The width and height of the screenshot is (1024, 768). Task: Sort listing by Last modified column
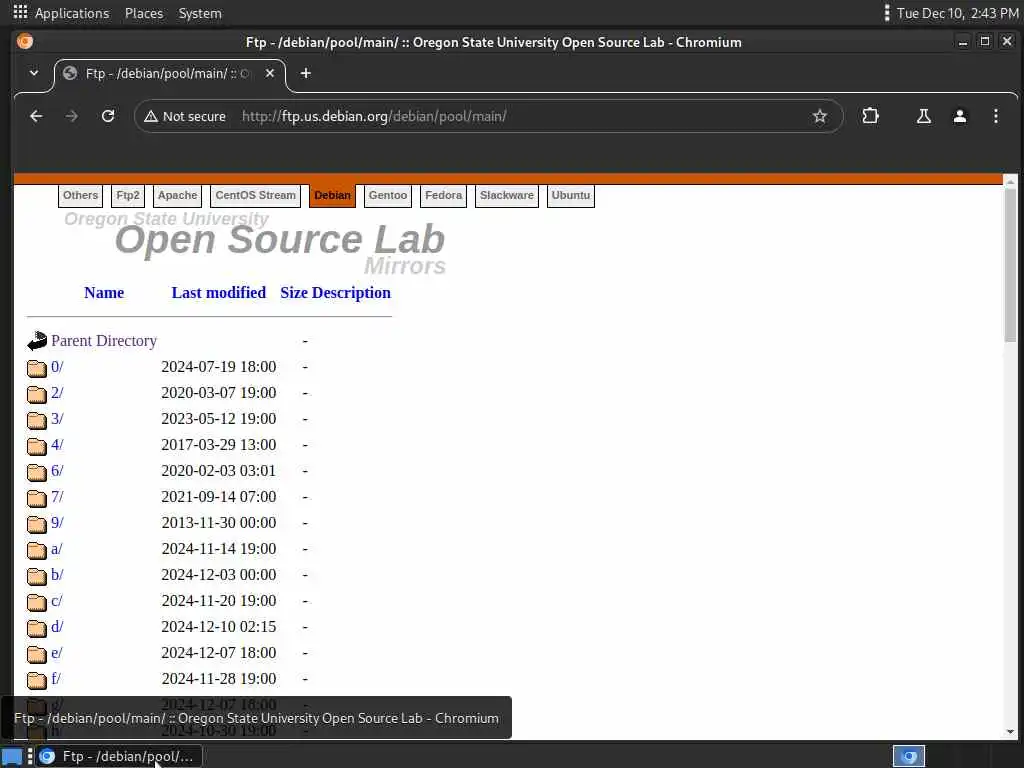[219, 293]
